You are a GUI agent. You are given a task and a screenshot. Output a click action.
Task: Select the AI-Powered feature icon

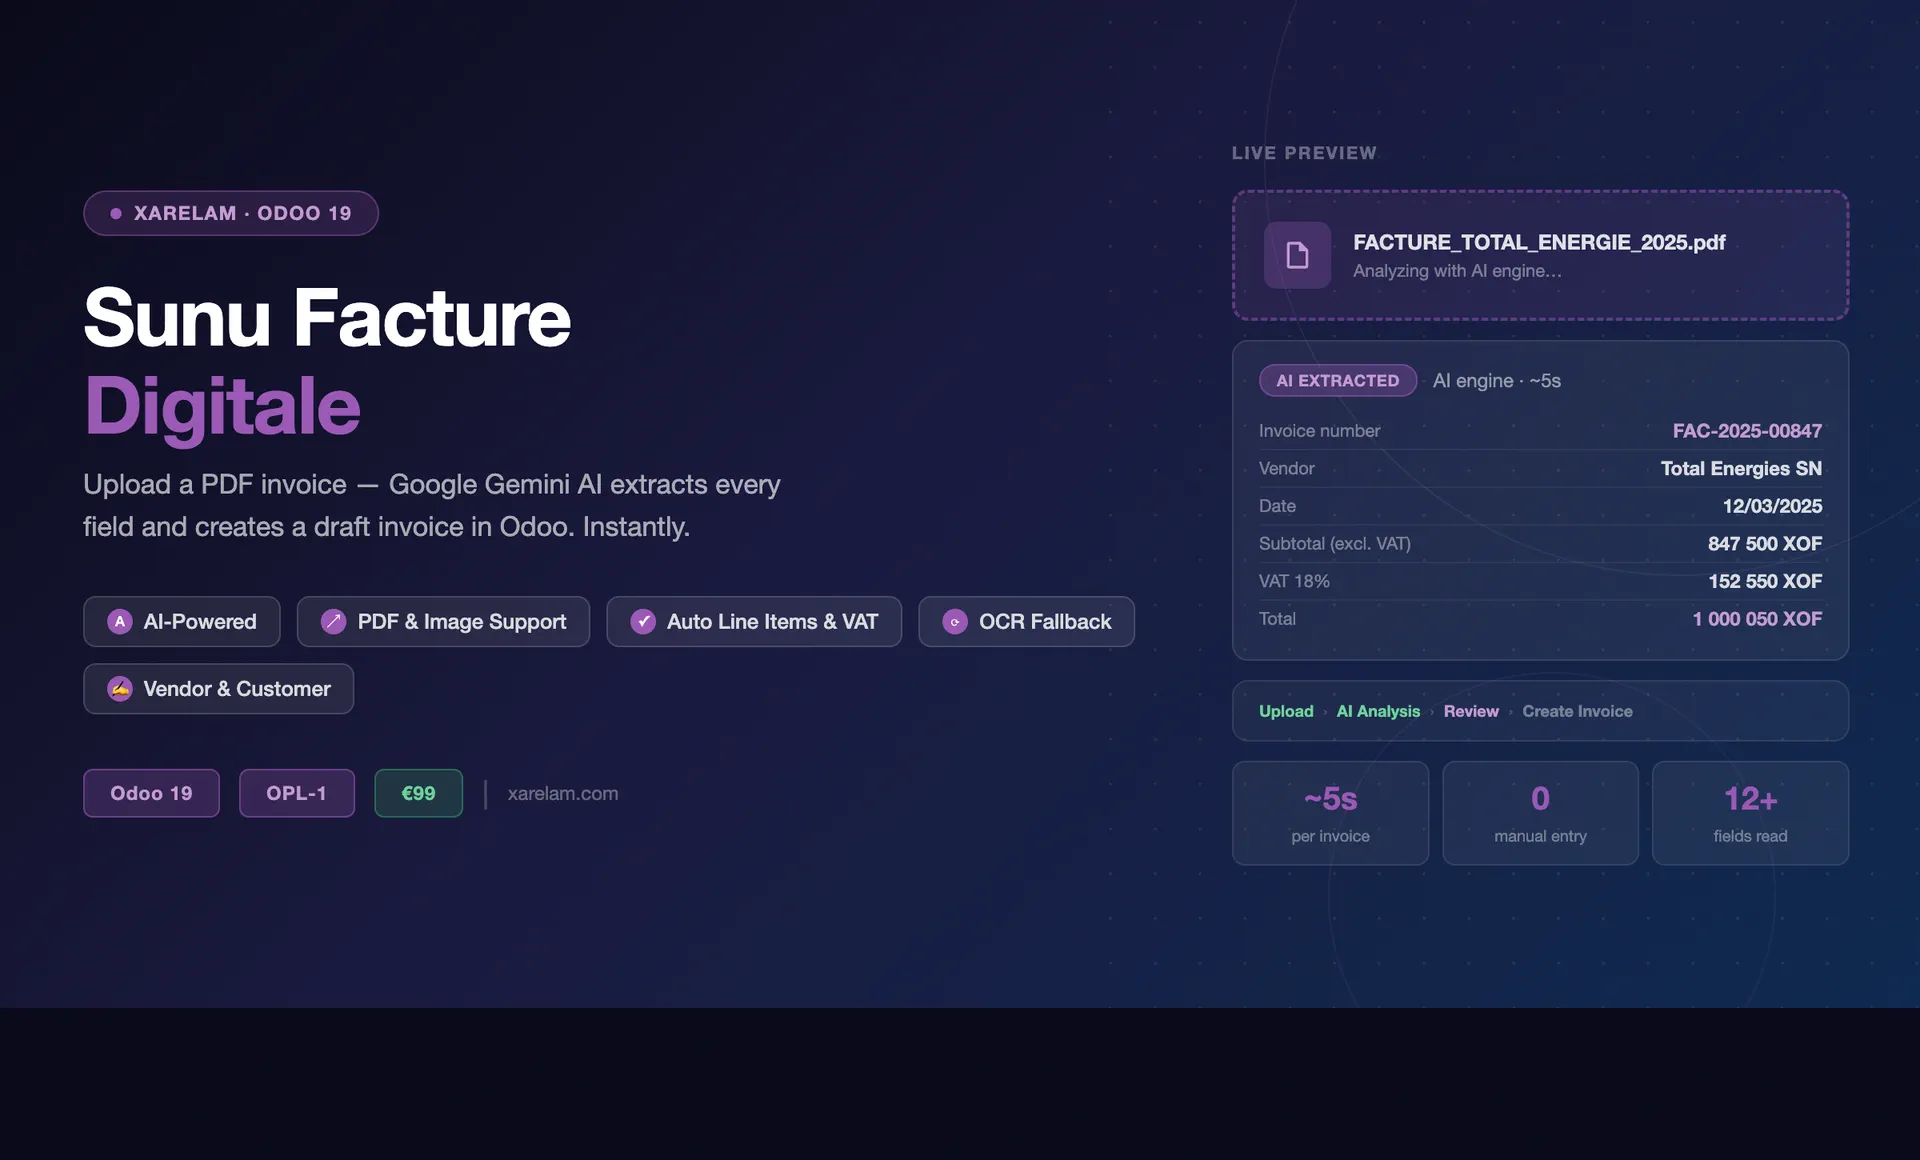(x=120, y=621)
